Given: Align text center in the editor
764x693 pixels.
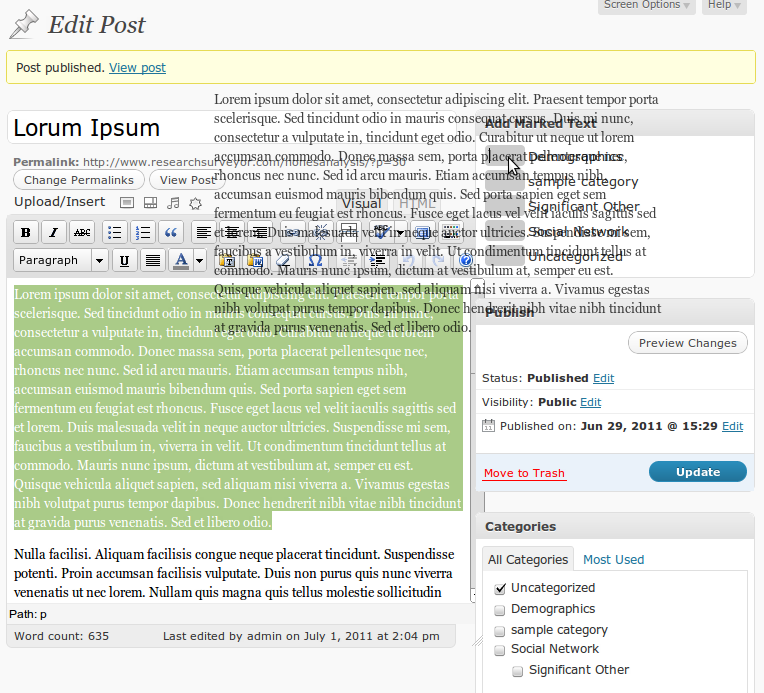Looking at the screenshot, I should (x=232, y=233).
